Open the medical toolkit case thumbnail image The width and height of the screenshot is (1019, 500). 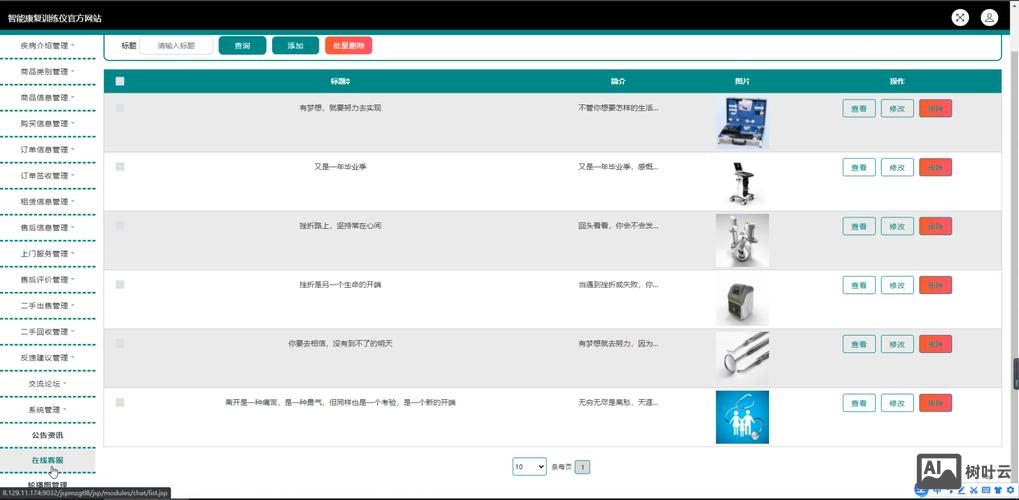pyautogui.click(x=742, y=122)
